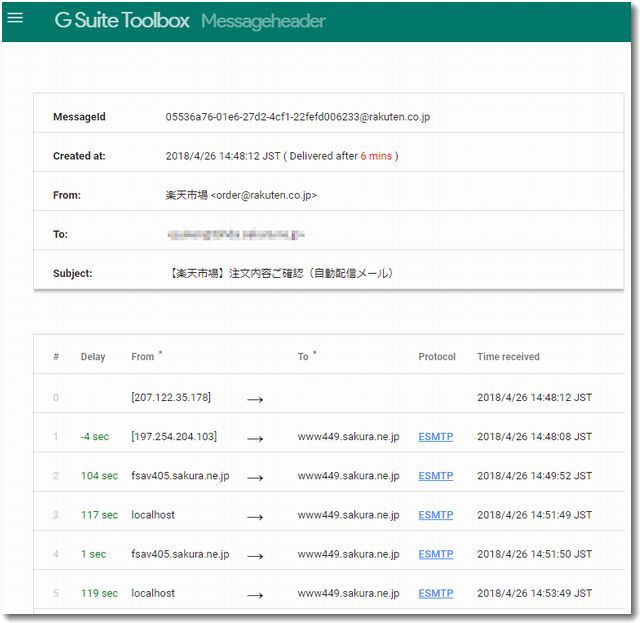Click the MessageId field label
The image size is (640, 623).
(79, 117)
